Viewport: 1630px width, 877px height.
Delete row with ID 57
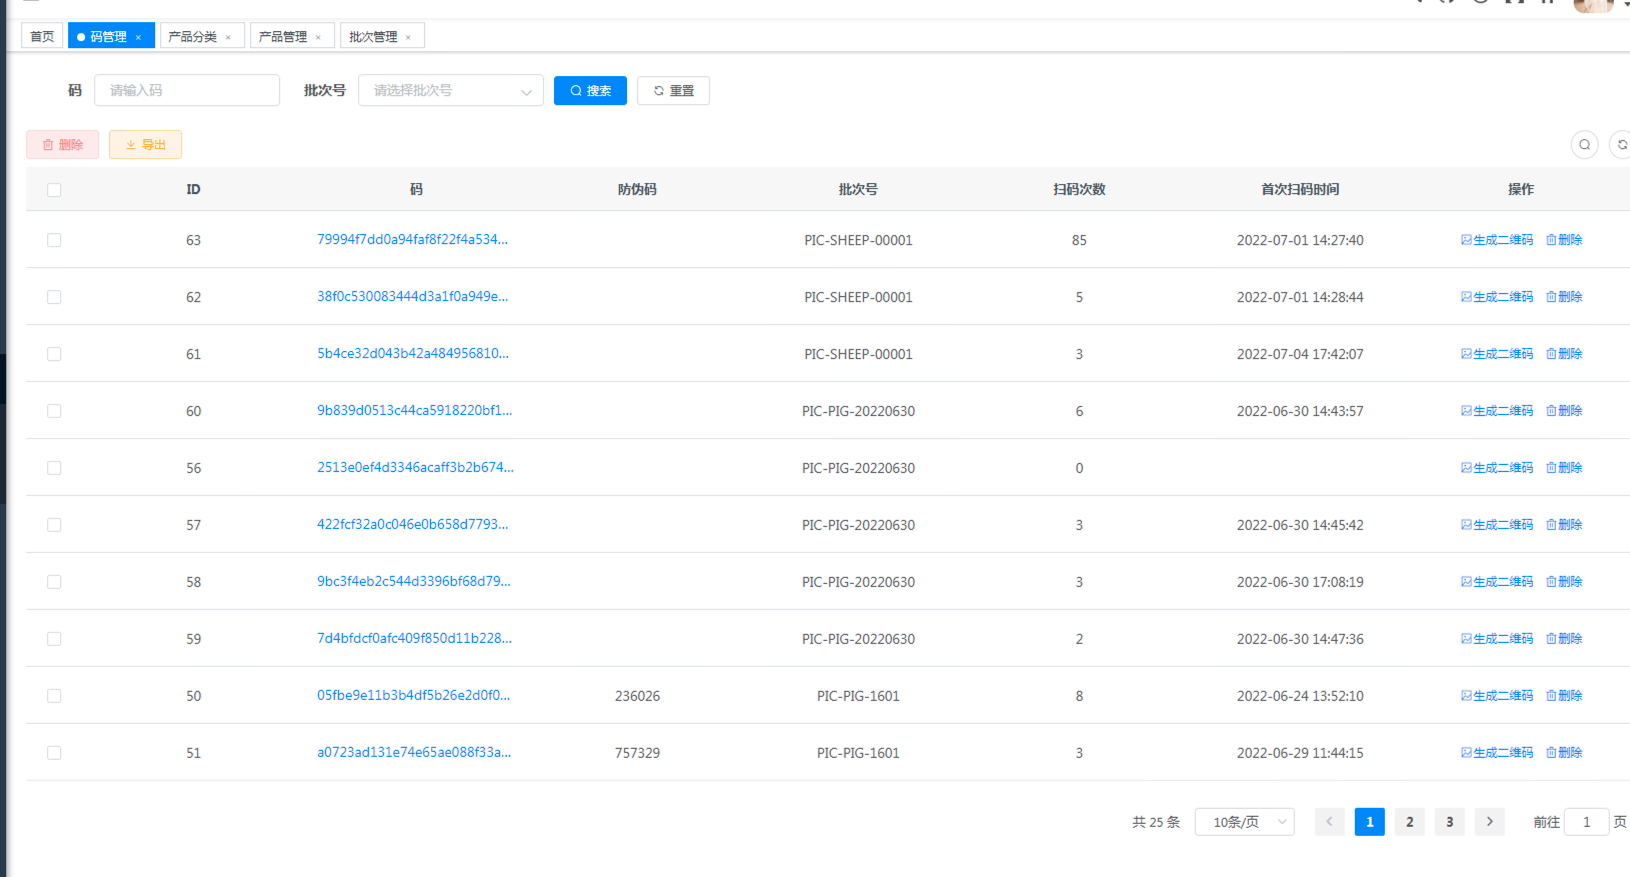click(1564, 525)
